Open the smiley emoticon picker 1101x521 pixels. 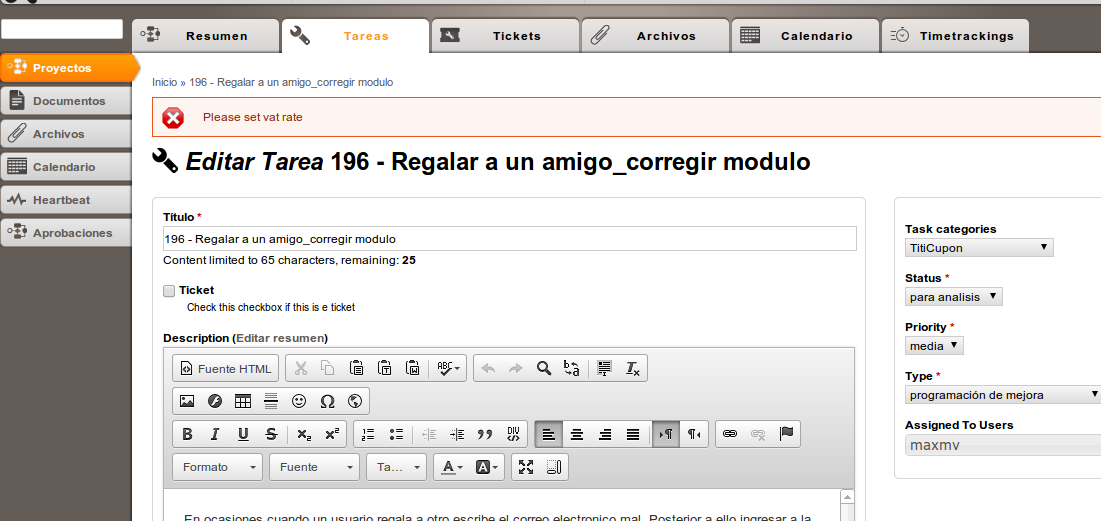299,401
